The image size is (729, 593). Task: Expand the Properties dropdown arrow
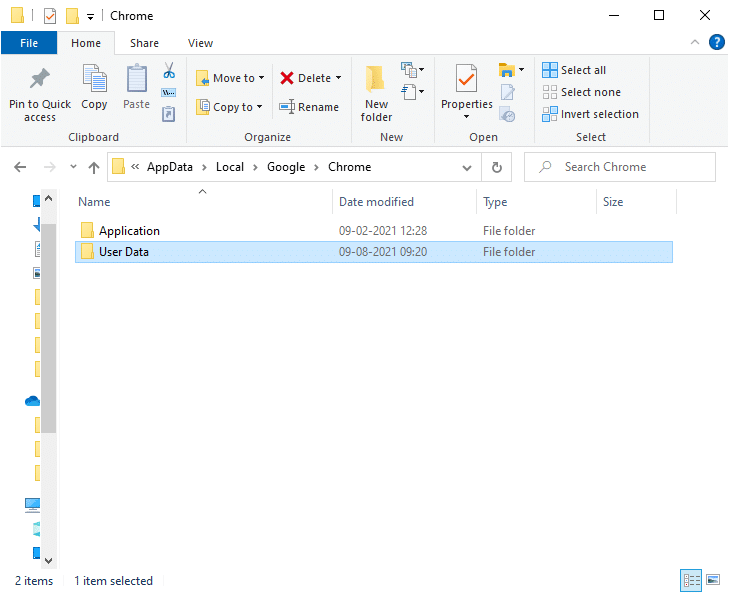466,116
